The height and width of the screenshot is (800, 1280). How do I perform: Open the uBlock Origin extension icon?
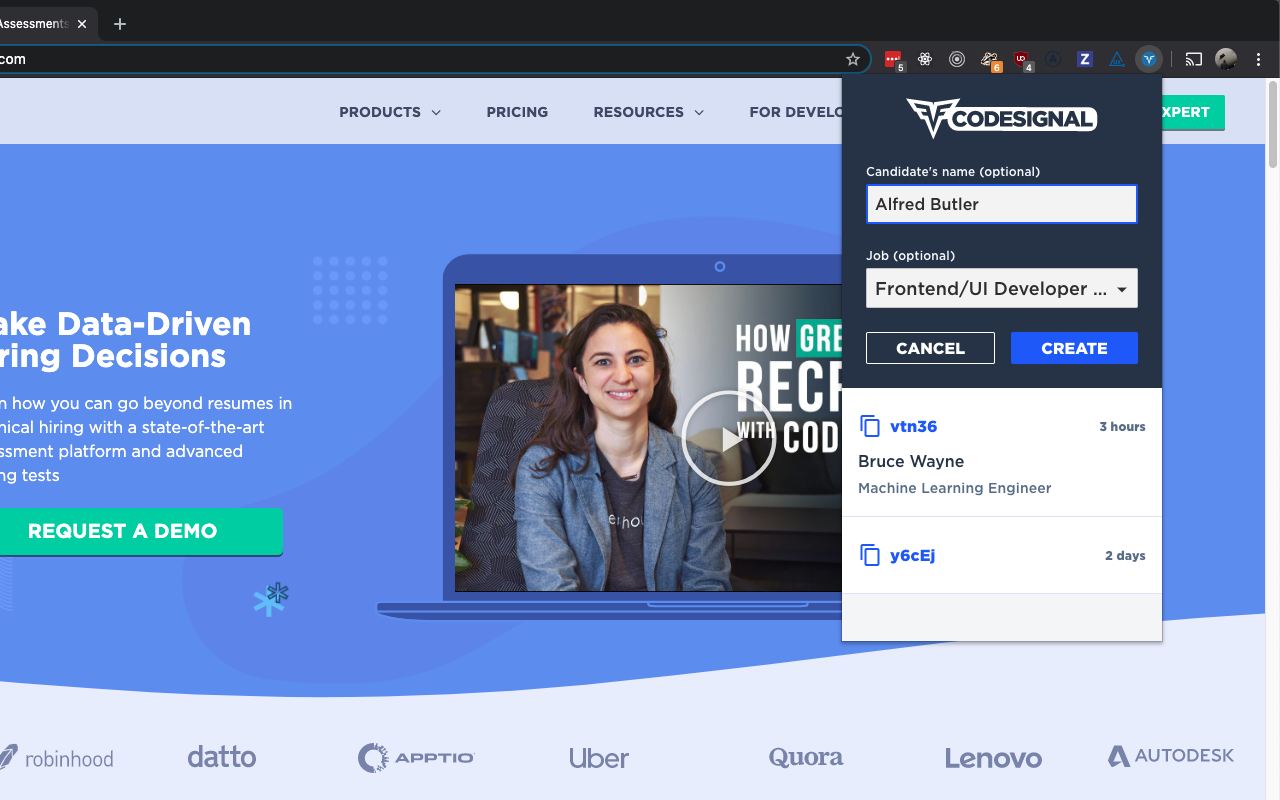1022,60
